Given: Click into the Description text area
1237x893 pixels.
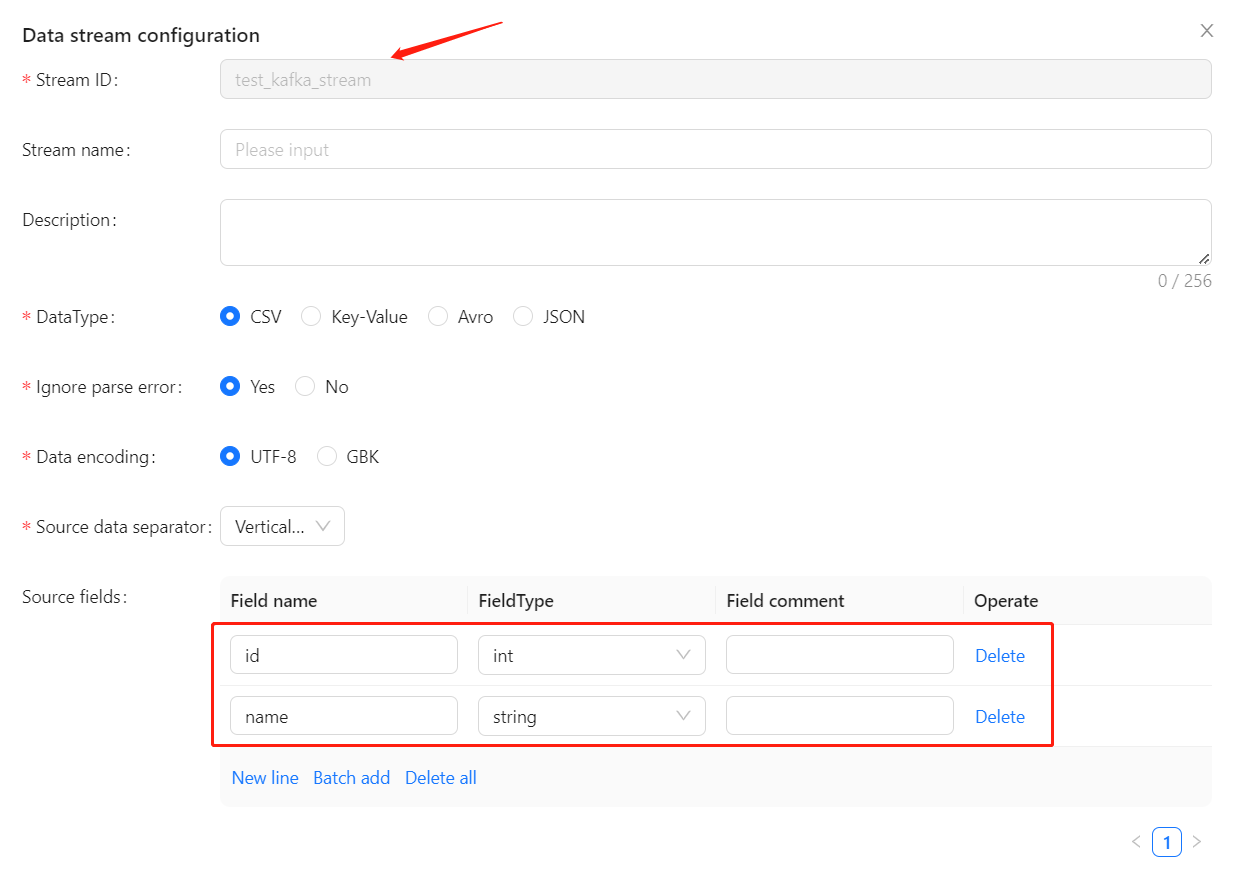Looking at the screenshot, I should [715, 232].
